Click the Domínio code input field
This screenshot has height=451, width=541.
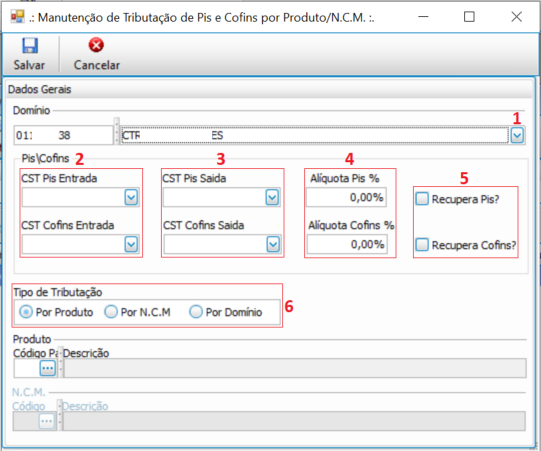[63, 135]
